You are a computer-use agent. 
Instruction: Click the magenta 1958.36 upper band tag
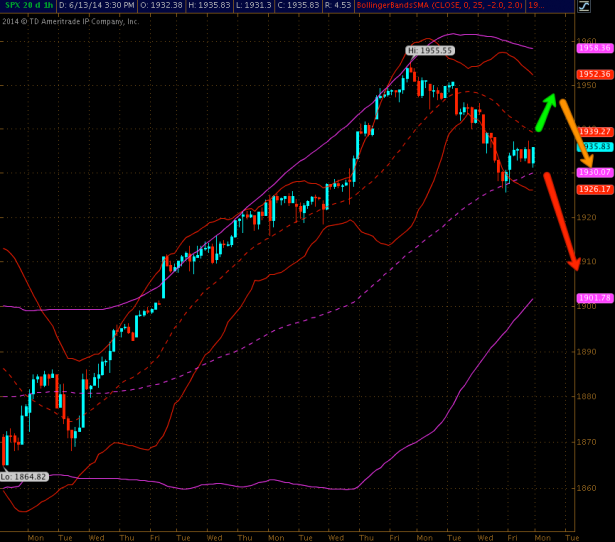click(594, 47)
